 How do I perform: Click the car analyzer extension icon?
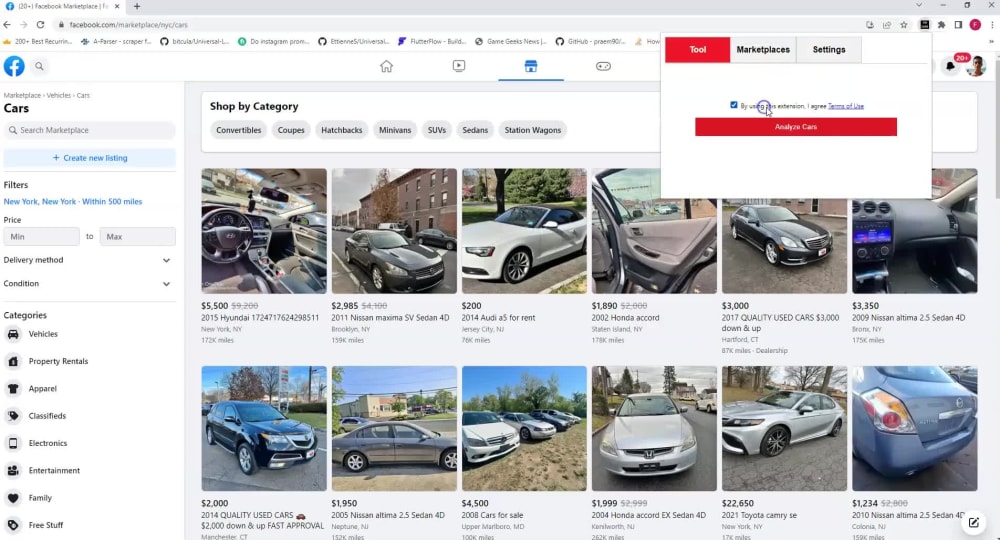click(x=924, y=25)
